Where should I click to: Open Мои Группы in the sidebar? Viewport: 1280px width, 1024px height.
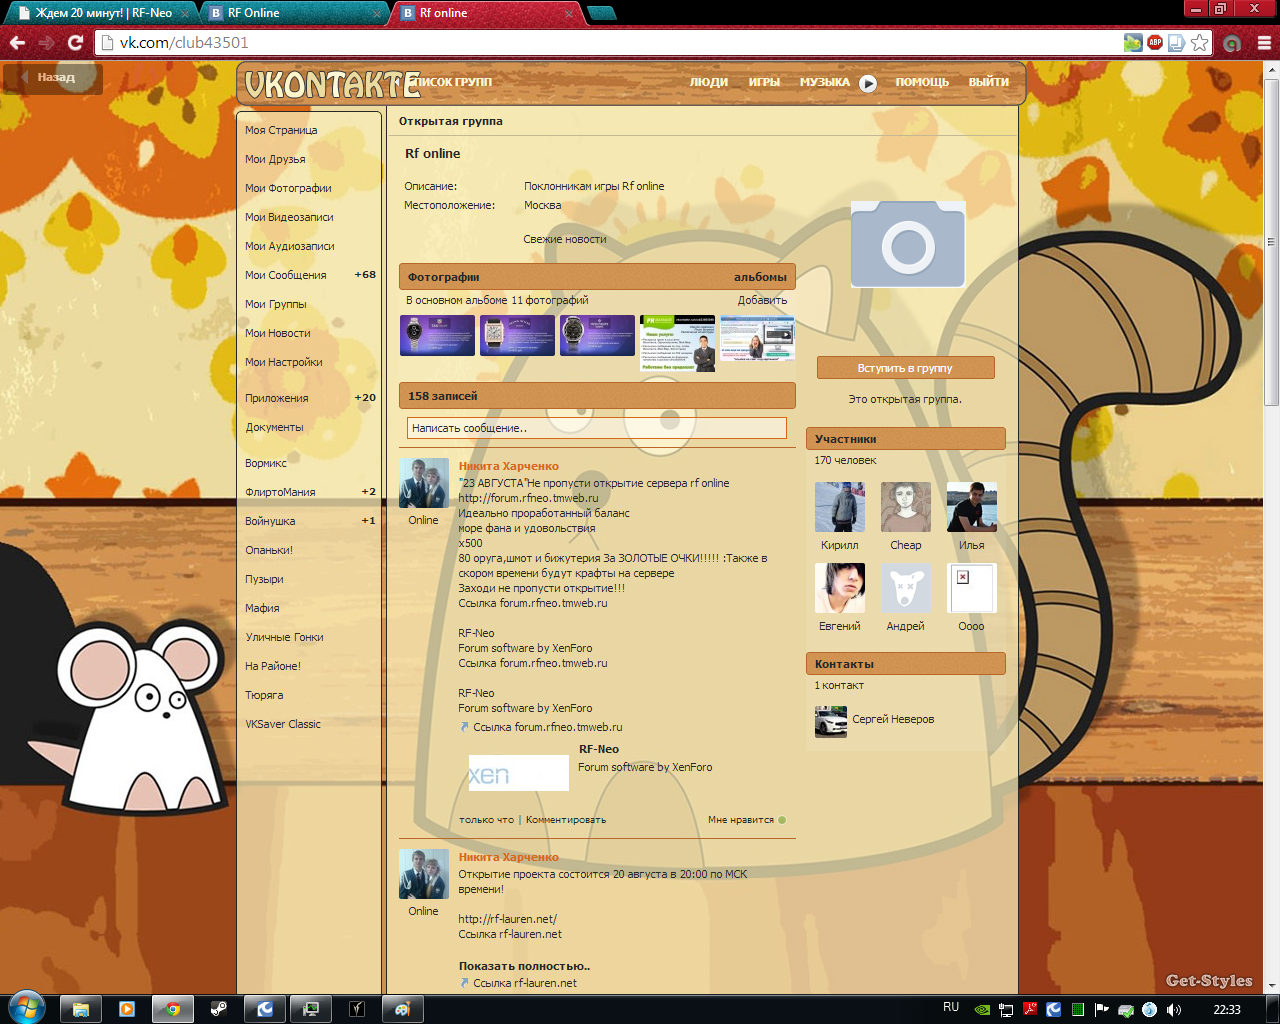pyautogui.click(x=276, y=304)
